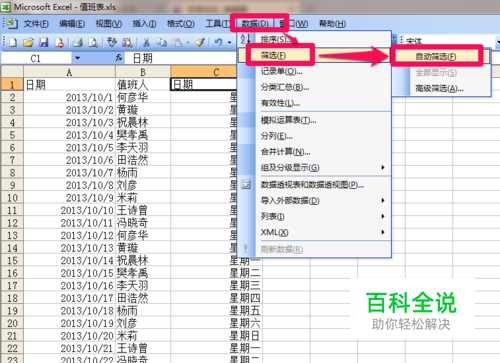Click the fx insert function icon

119,58
